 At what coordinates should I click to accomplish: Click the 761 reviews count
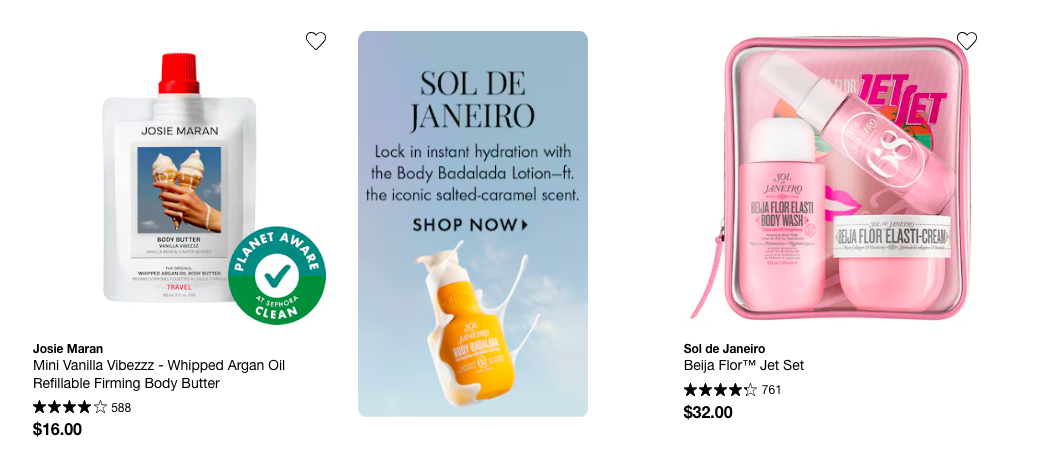point(771,390)
